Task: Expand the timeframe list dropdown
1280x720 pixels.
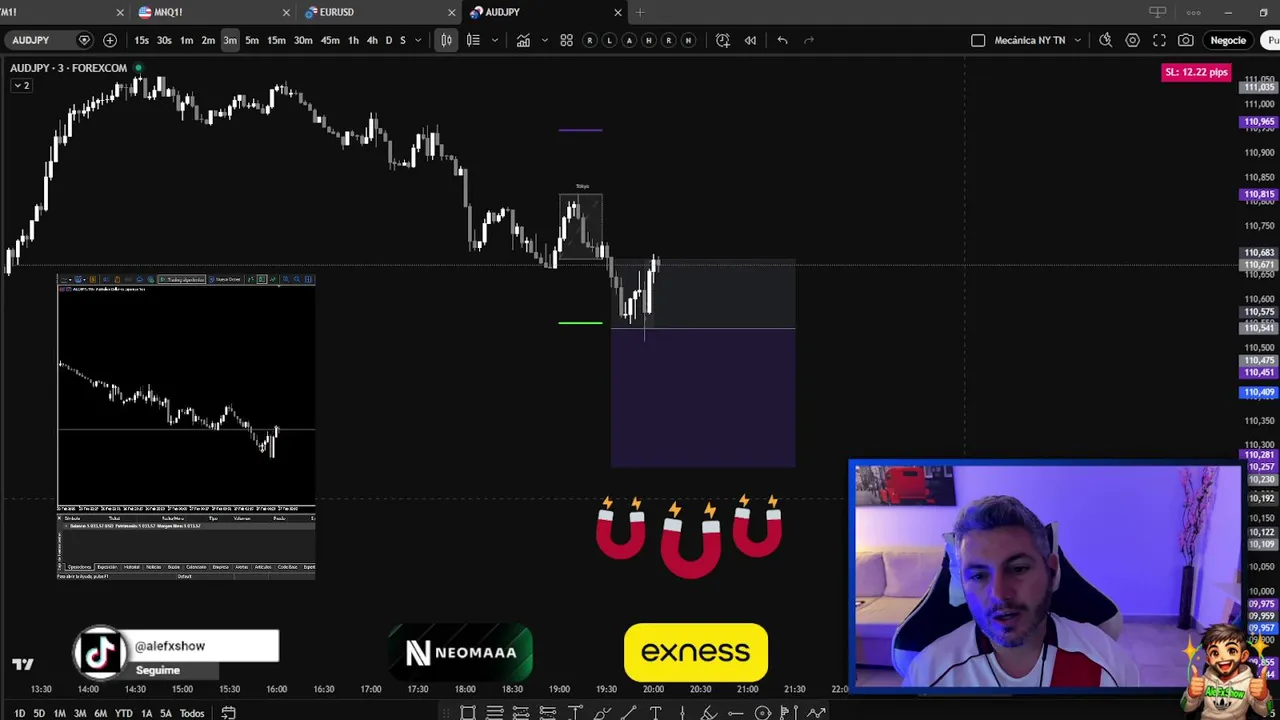Action: pyautogui.click(x=418, y=40)
